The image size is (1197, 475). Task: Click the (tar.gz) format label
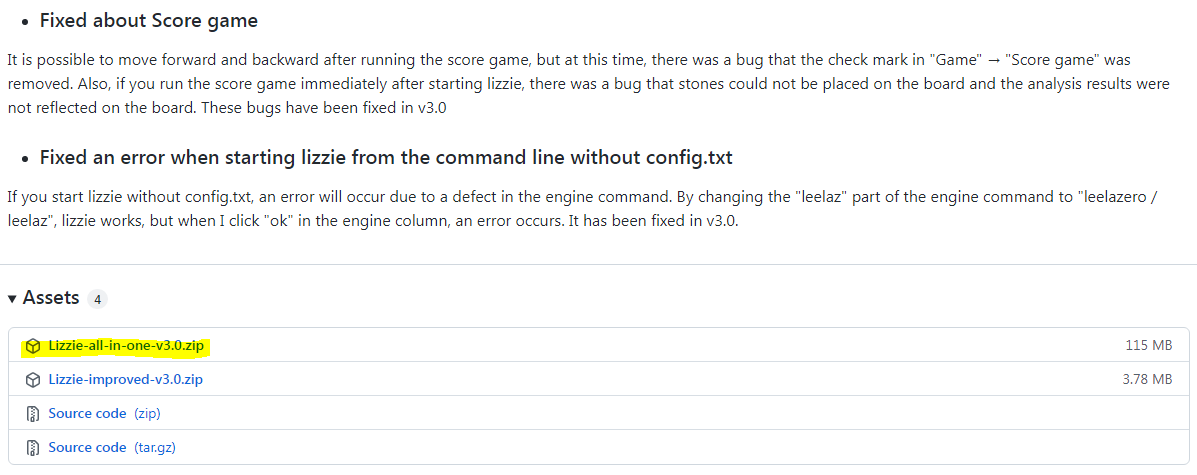click(x=155, y=447)
